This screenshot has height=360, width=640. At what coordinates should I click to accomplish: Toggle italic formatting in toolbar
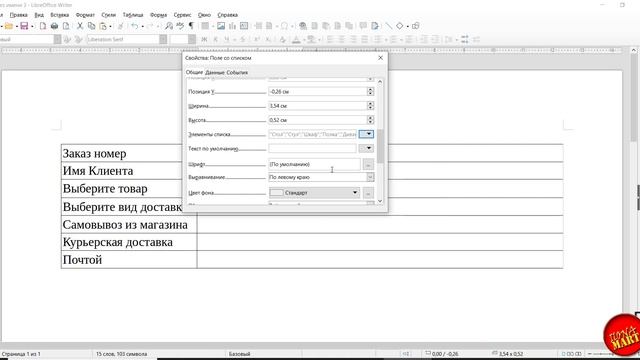216,40
